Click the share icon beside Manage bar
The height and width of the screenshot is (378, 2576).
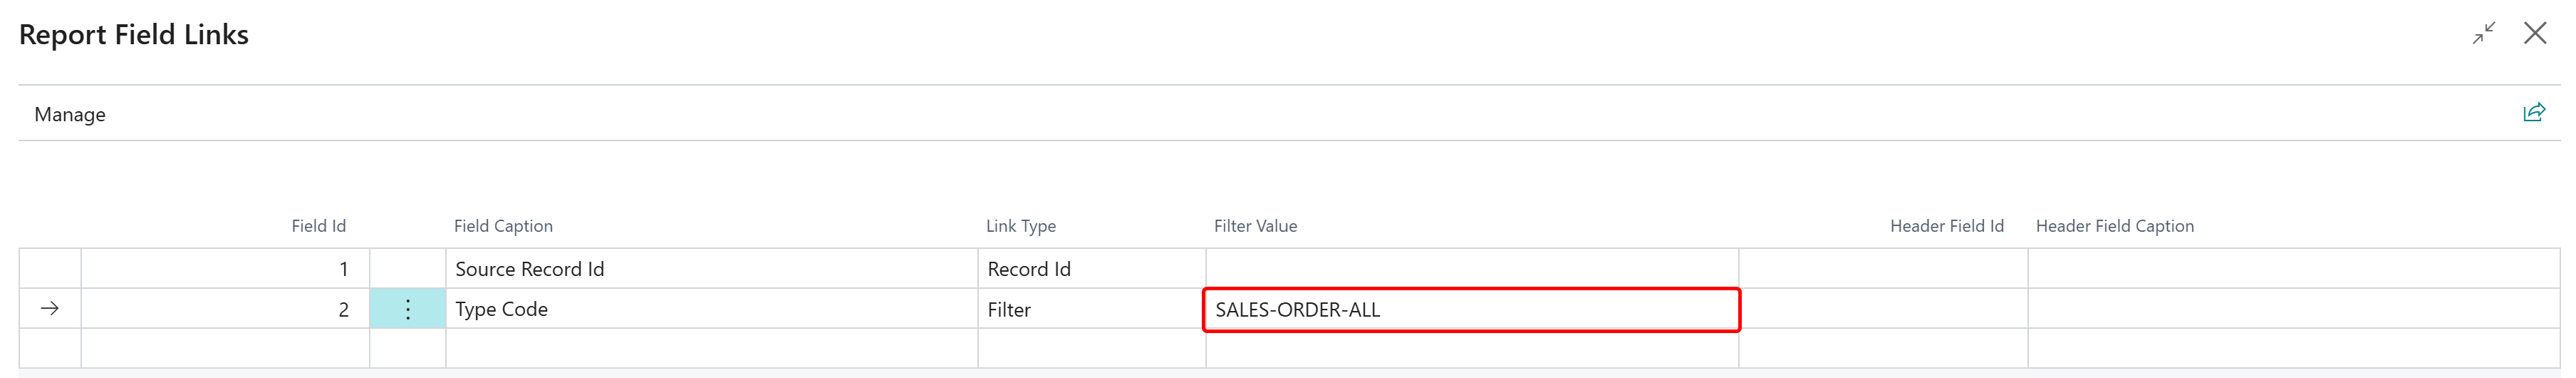click(2533, 113)
